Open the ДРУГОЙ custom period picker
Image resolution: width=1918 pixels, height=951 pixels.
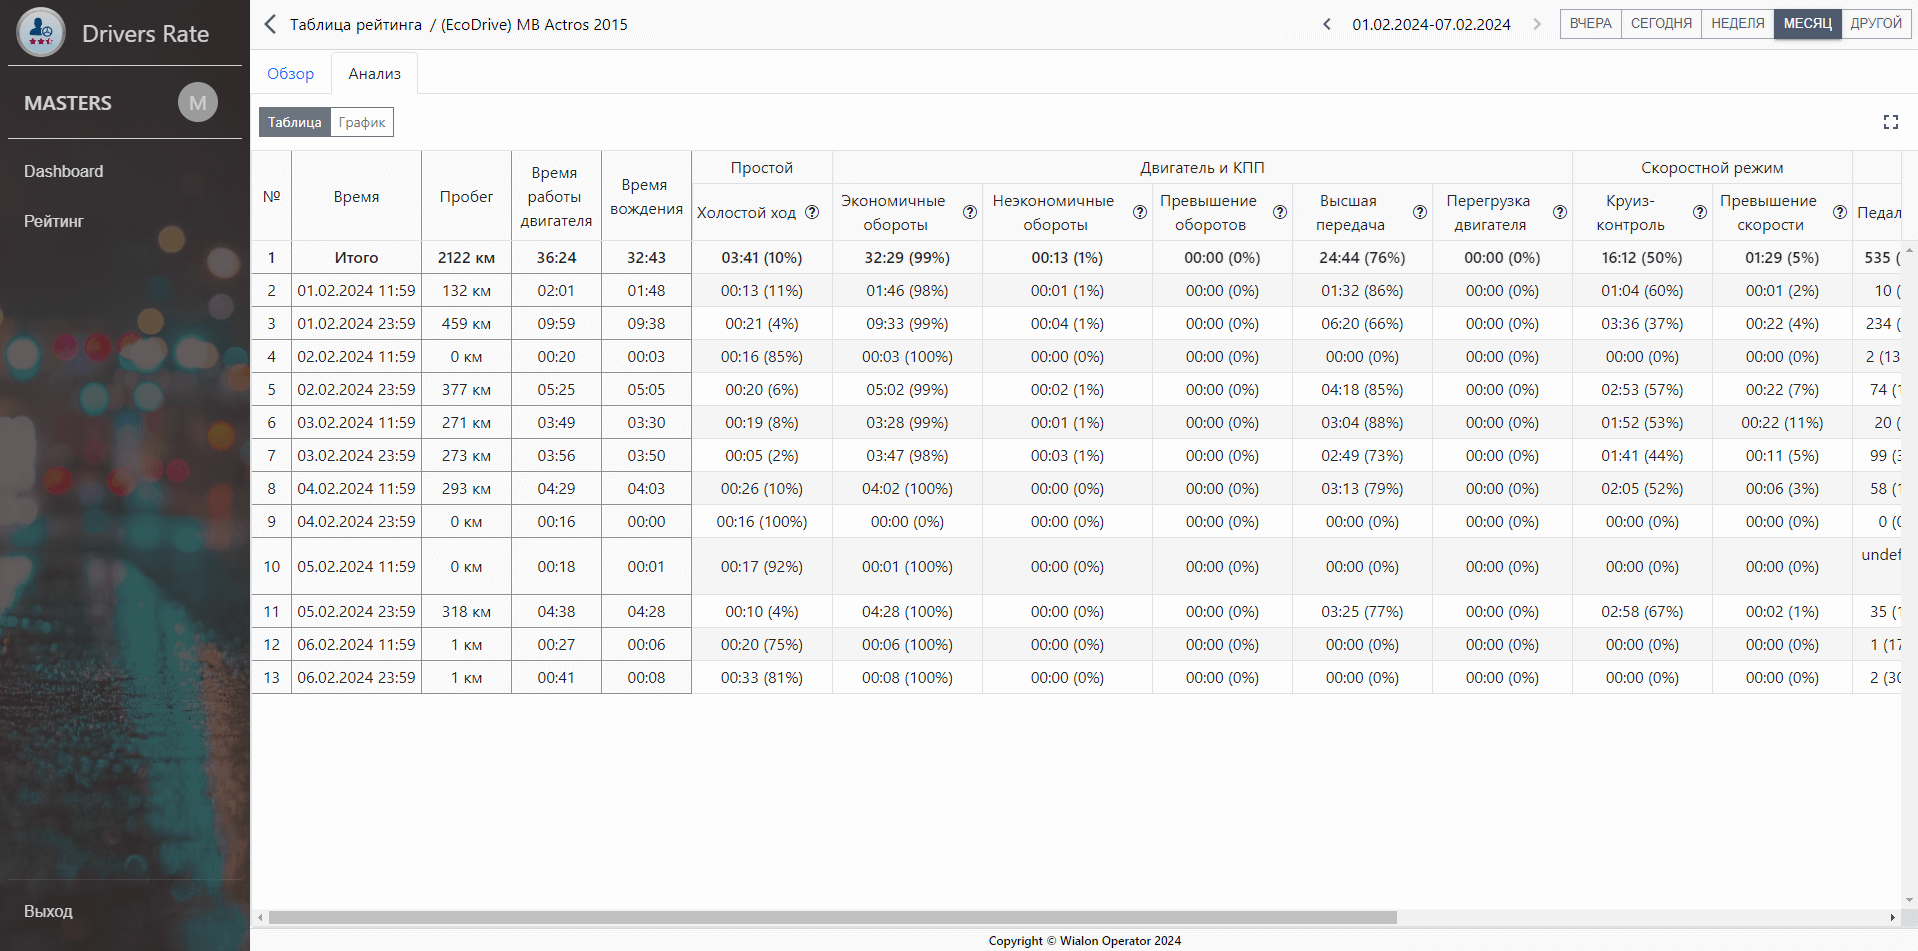(x=1875, y=24)
